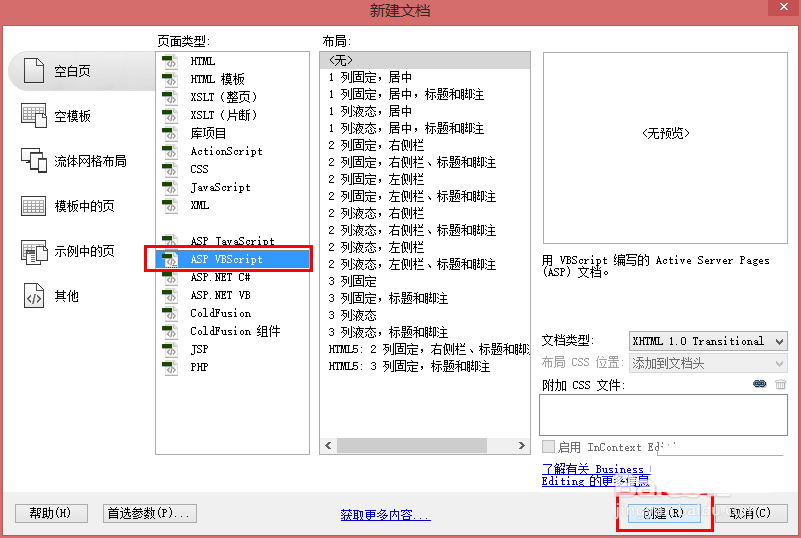Viewport: 801px width, 538px height.
Task: Select the 空模板 (Blank Template) category
Action: (56, 116)
